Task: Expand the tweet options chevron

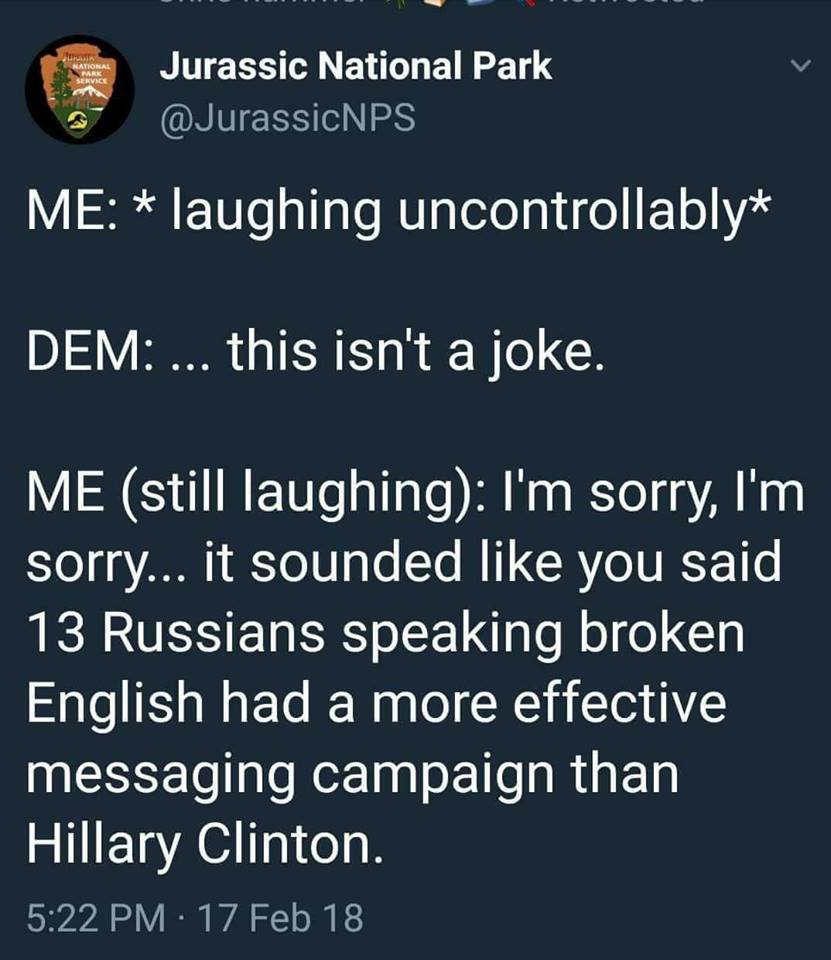Action: click(800, 65)
